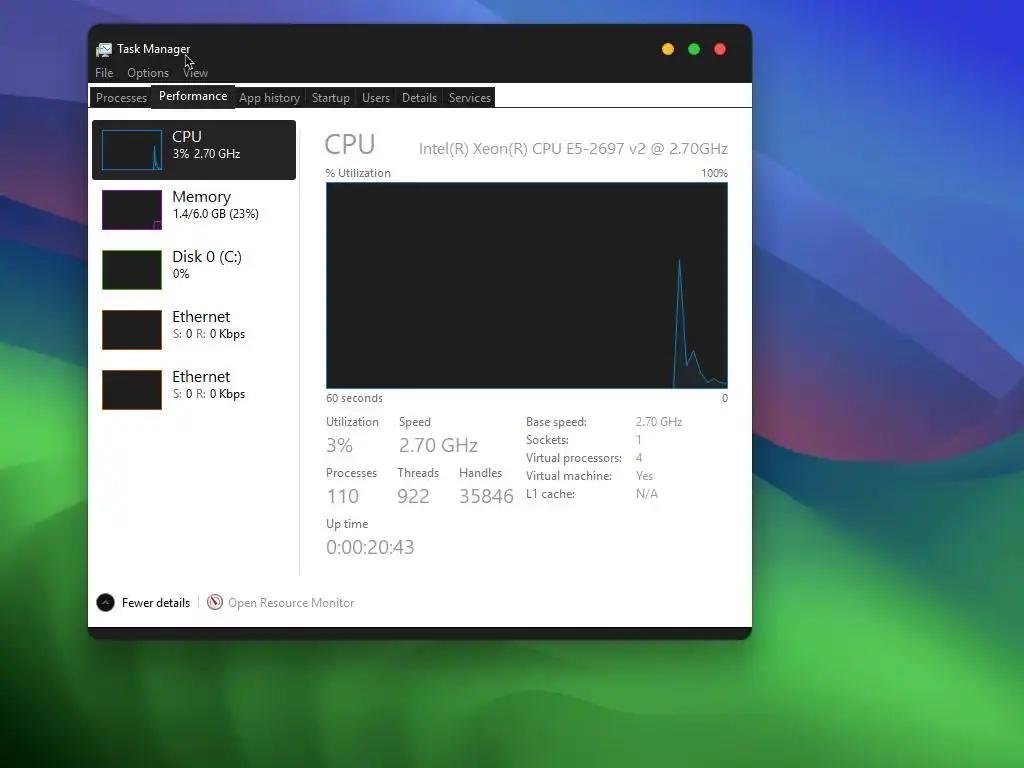Click the large CPU heading
The width and height of the screenshot is (1024, 768).
coord(350,144)
